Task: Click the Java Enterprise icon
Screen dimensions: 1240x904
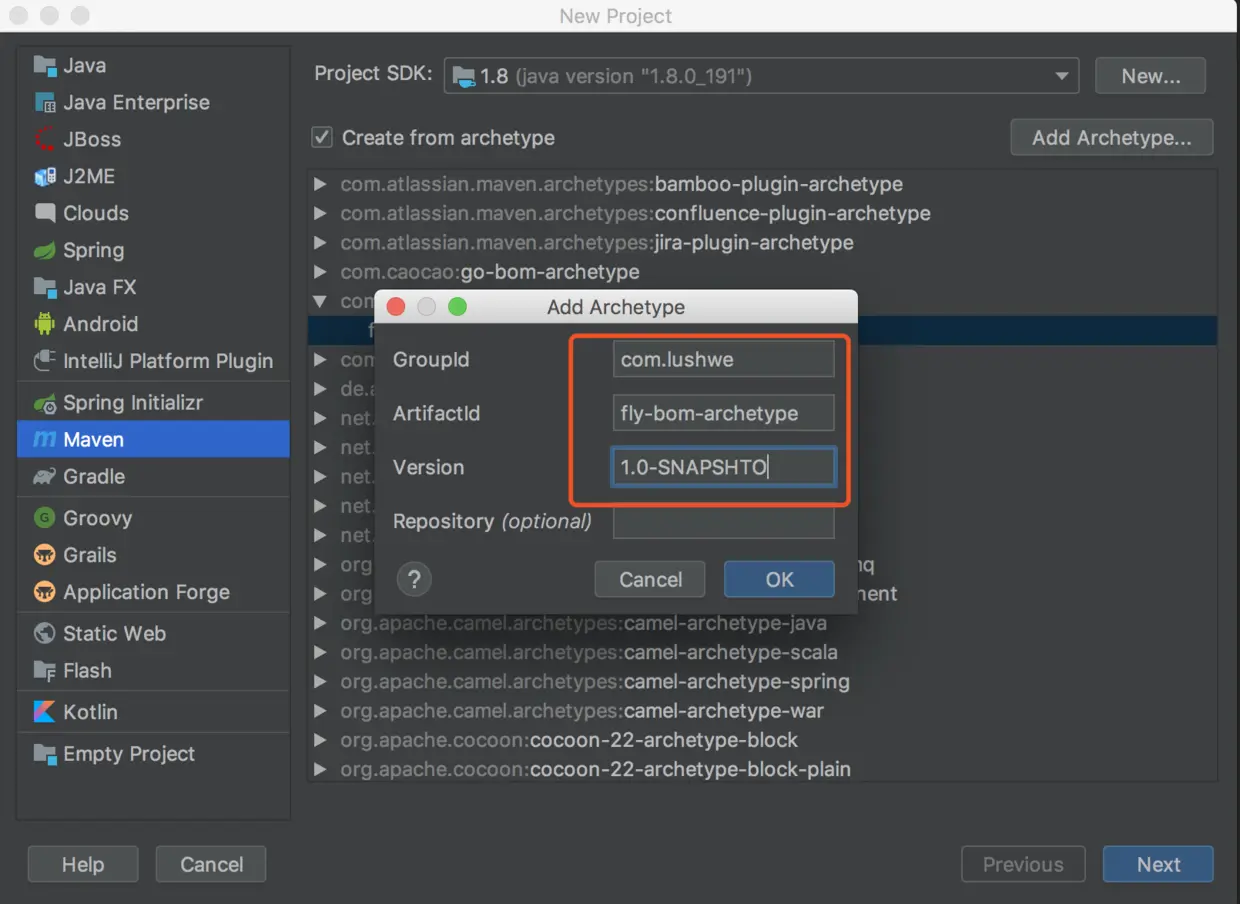Action: [45, 102]
